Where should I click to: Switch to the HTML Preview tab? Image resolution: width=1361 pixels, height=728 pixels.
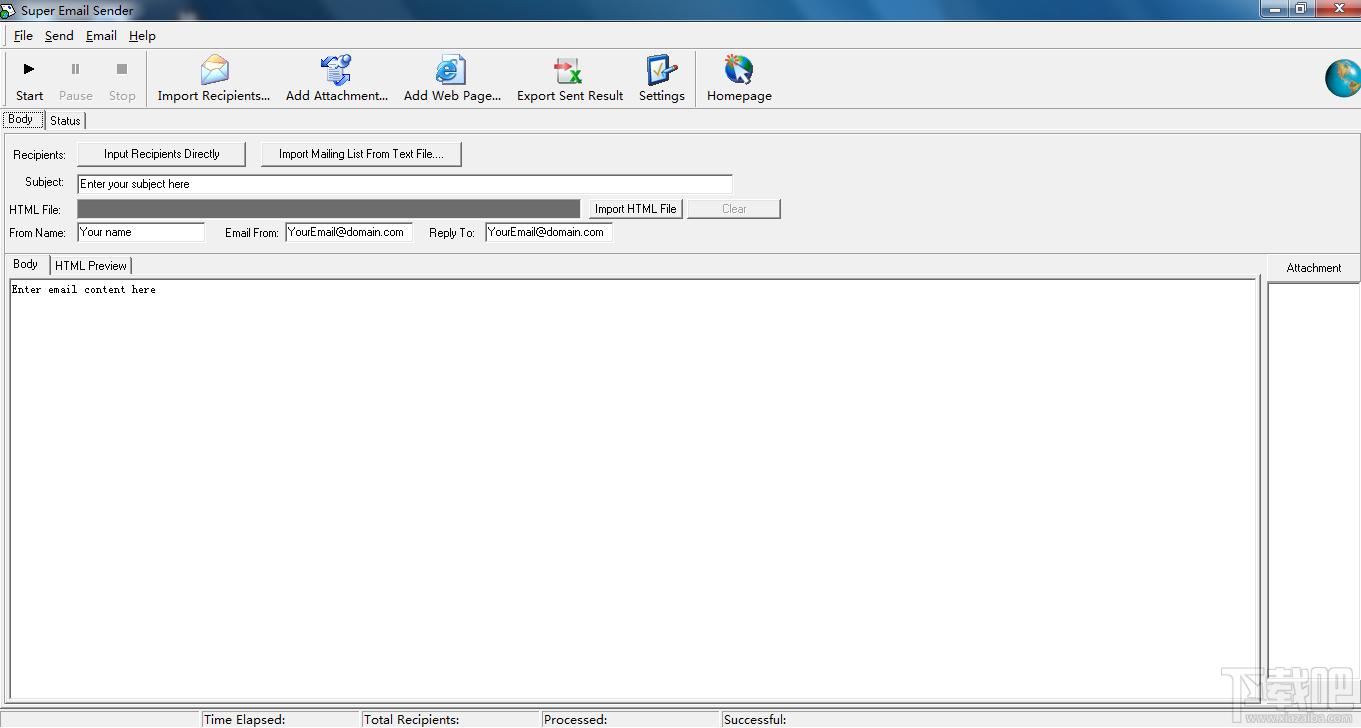coord(91,266)
